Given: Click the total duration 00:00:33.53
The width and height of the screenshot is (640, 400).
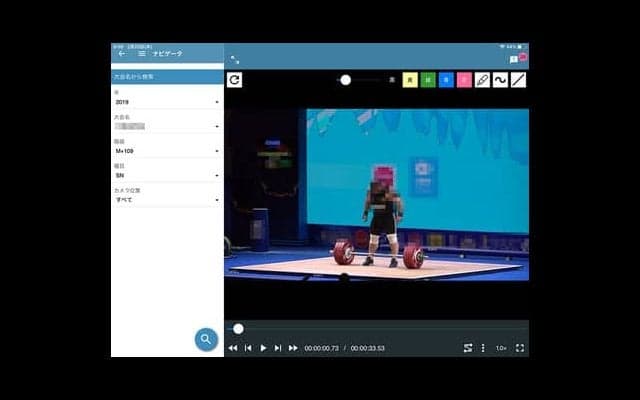Looking at the screenshot, I should 368,349.
